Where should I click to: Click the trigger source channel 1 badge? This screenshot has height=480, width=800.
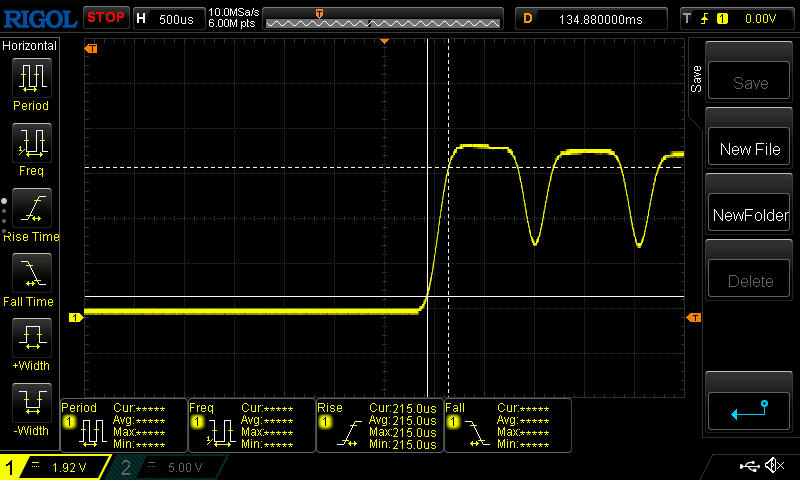722,19
